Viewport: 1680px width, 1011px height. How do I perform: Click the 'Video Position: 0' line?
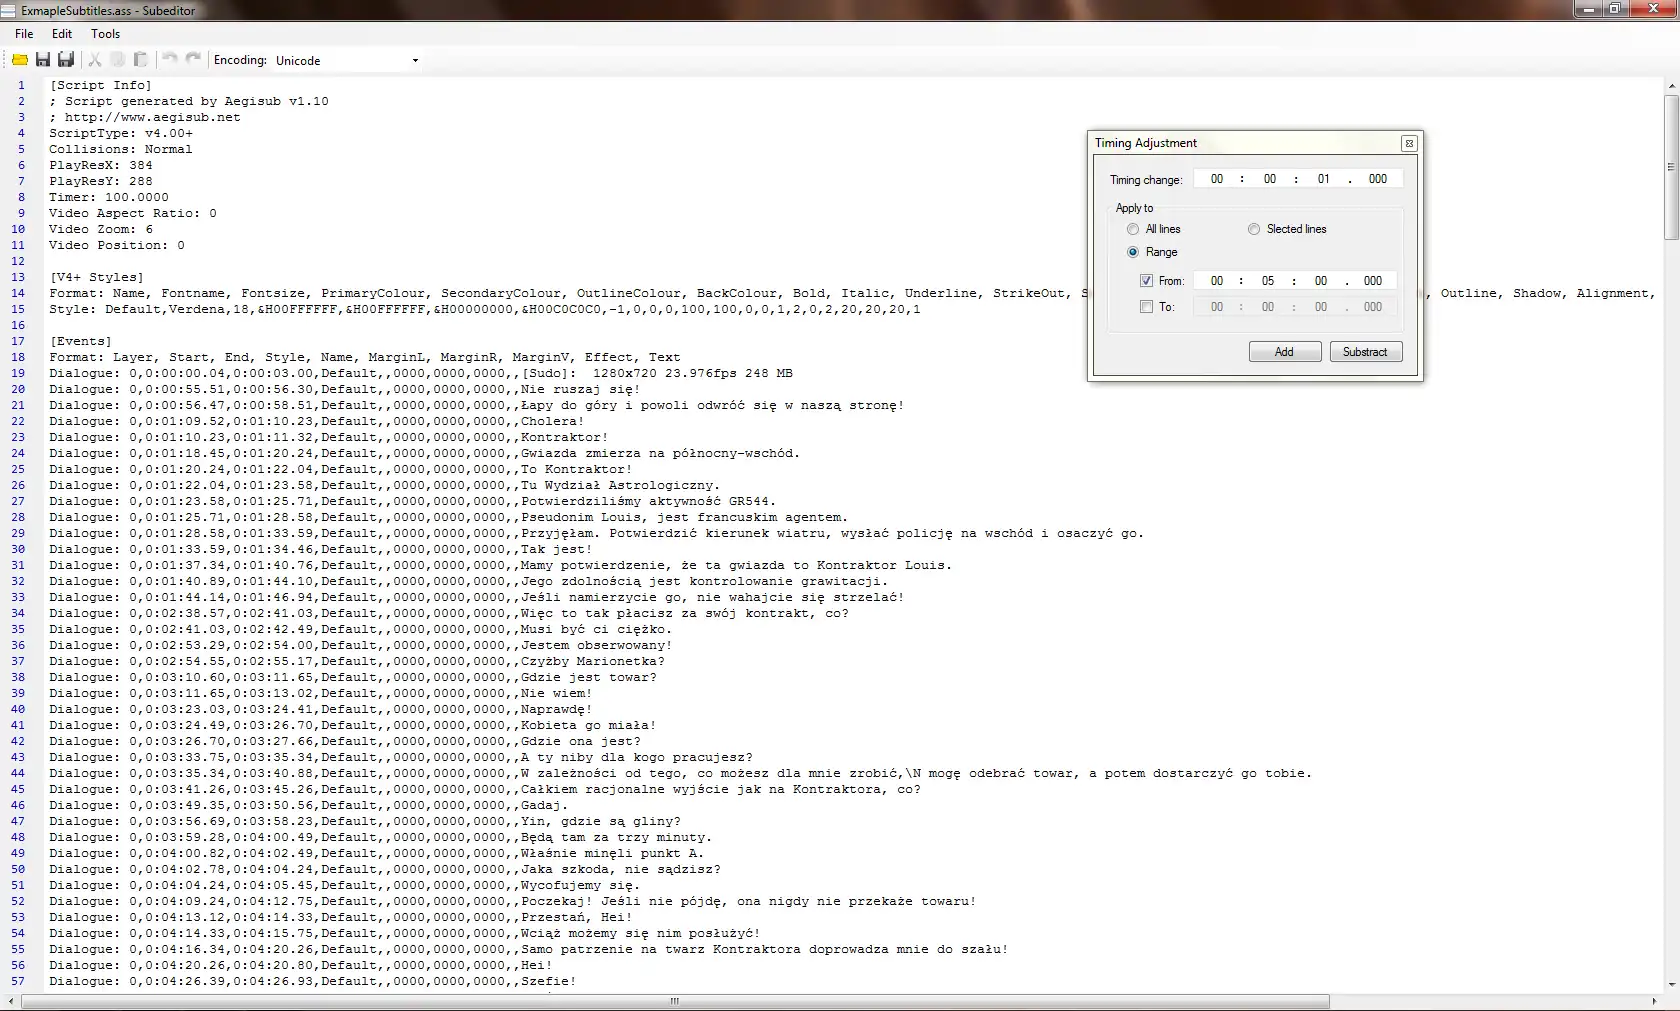tap(117, 246)
